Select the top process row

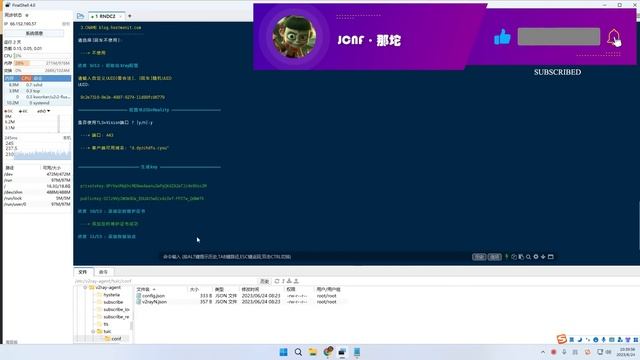[x=38, y=91]
